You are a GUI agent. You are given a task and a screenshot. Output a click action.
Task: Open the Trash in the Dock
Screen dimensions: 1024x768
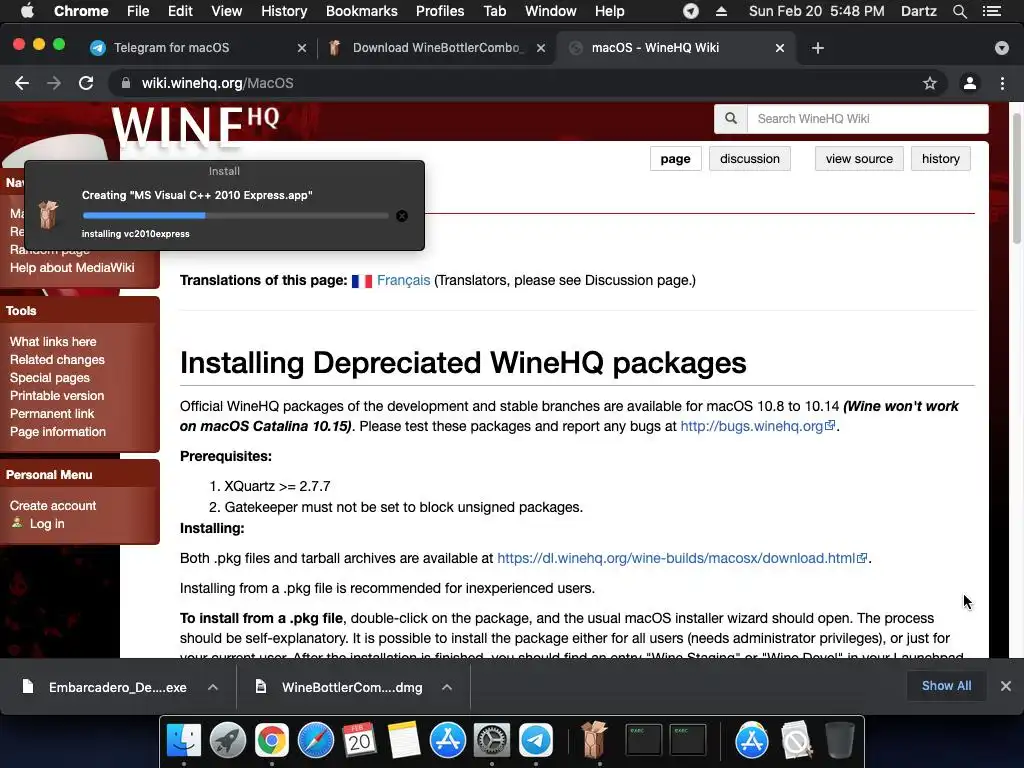[x=840, y=741]
